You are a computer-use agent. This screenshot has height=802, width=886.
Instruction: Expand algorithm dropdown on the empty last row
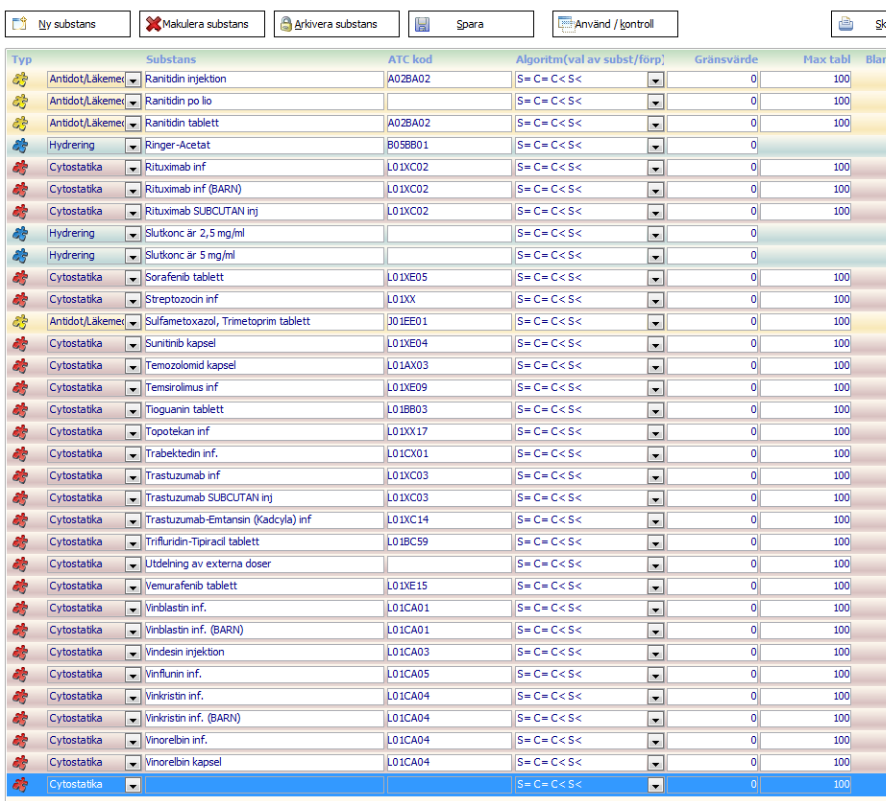[x=655, y=785]
